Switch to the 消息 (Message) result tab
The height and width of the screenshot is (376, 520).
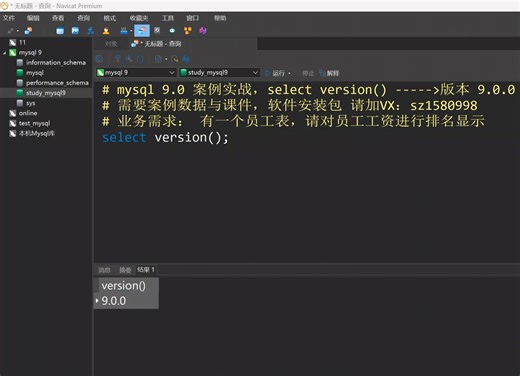[104, 270]
